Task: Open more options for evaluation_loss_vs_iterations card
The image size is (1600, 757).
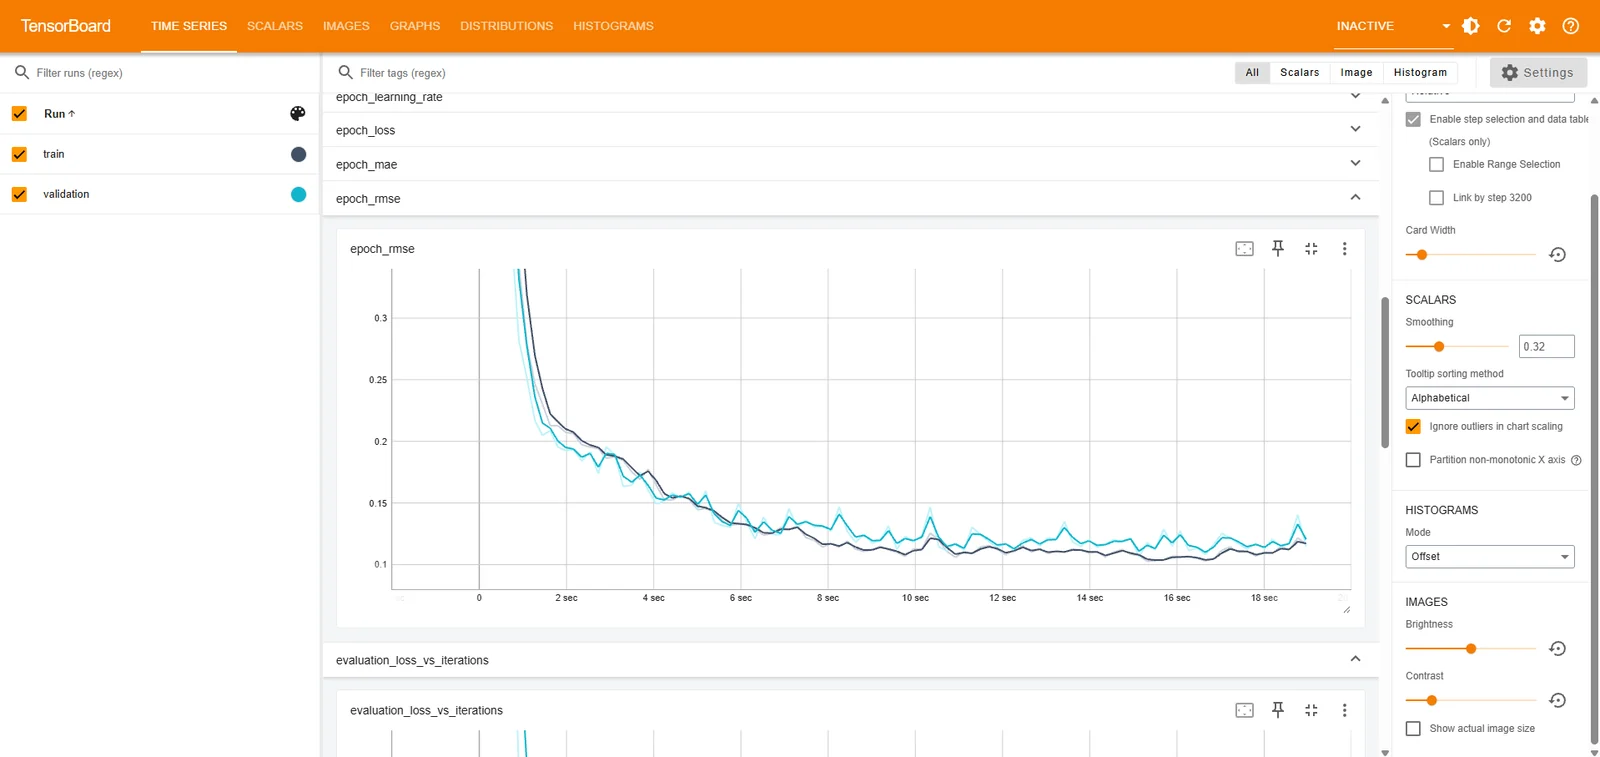Action: (x=1345, y=710)
